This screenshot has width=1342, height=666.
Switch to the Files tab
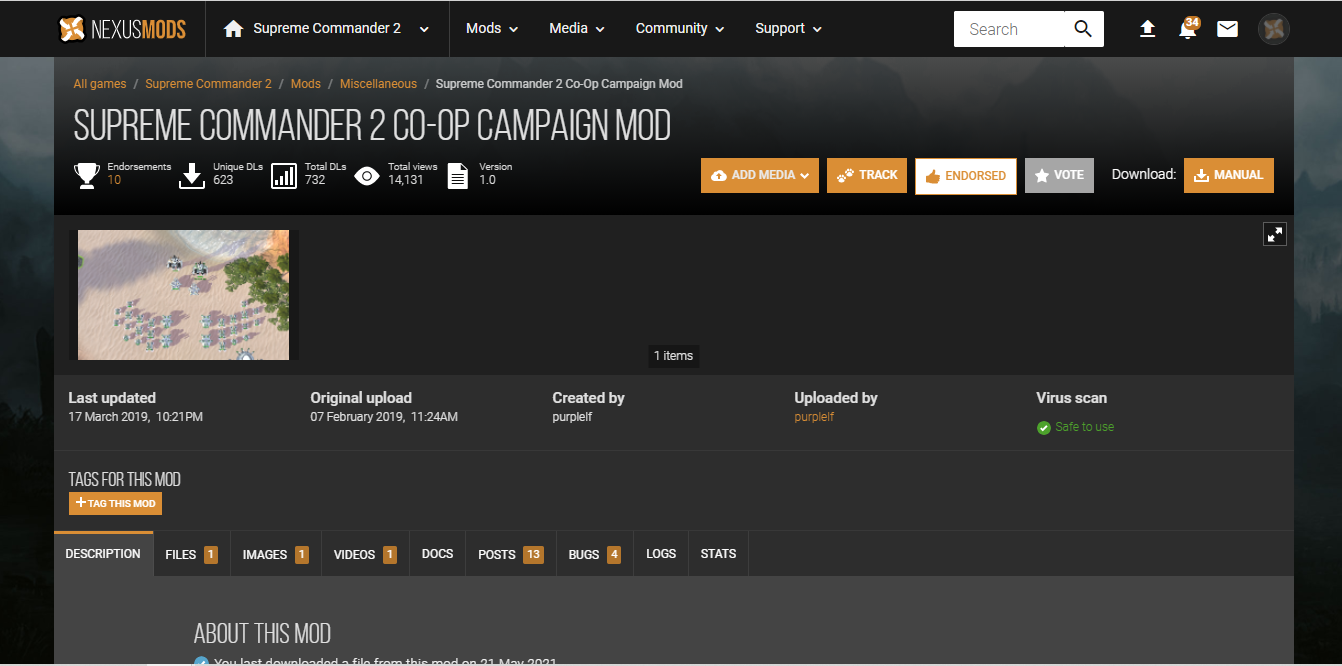(191, 554)
